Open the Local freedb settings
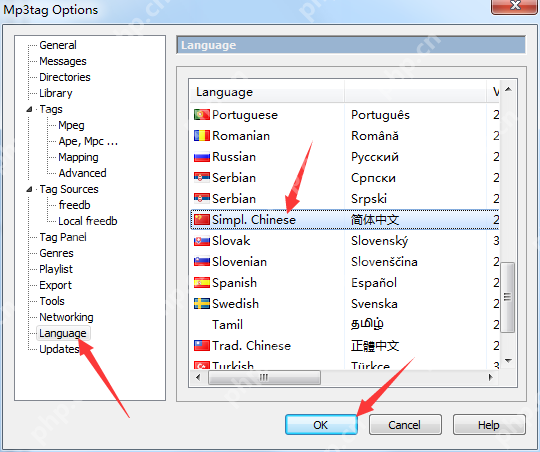 [88, 221]
